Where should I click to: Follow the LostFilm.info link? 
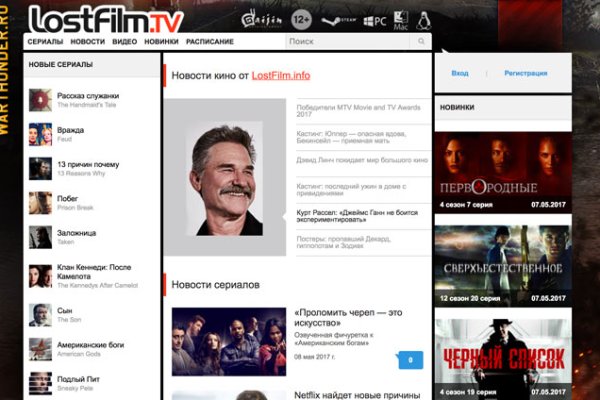click(x=280, y=75)
